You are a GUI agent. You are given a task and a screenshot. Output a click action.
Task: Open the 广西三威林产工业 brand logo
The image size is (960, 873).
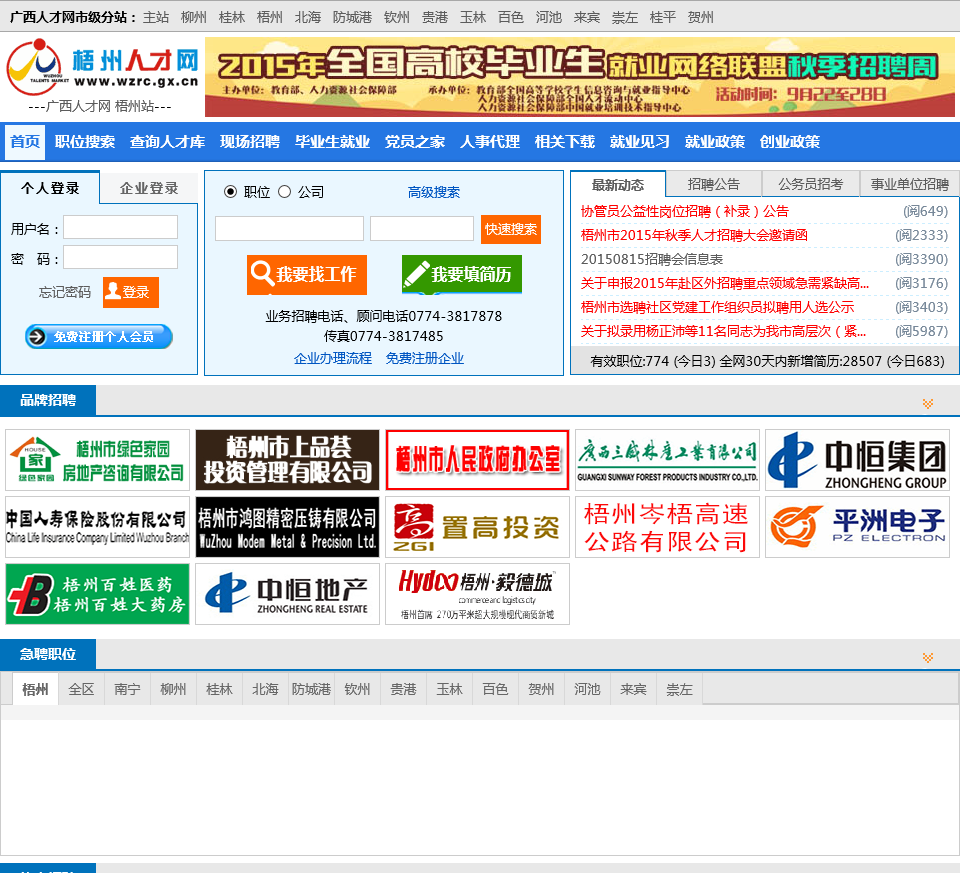[x=667, y=460]
